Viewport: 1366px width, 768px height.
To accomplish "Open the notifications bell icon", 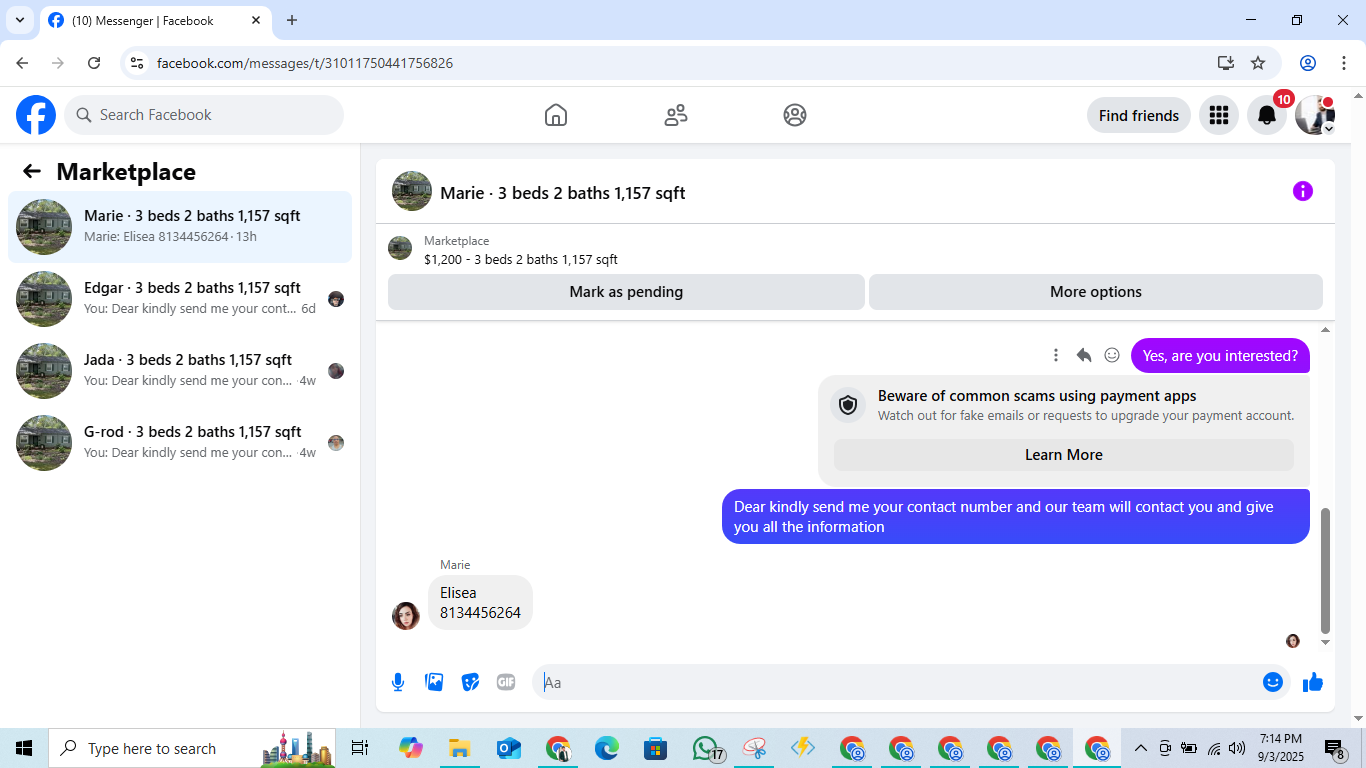I will click(1267, 115).
